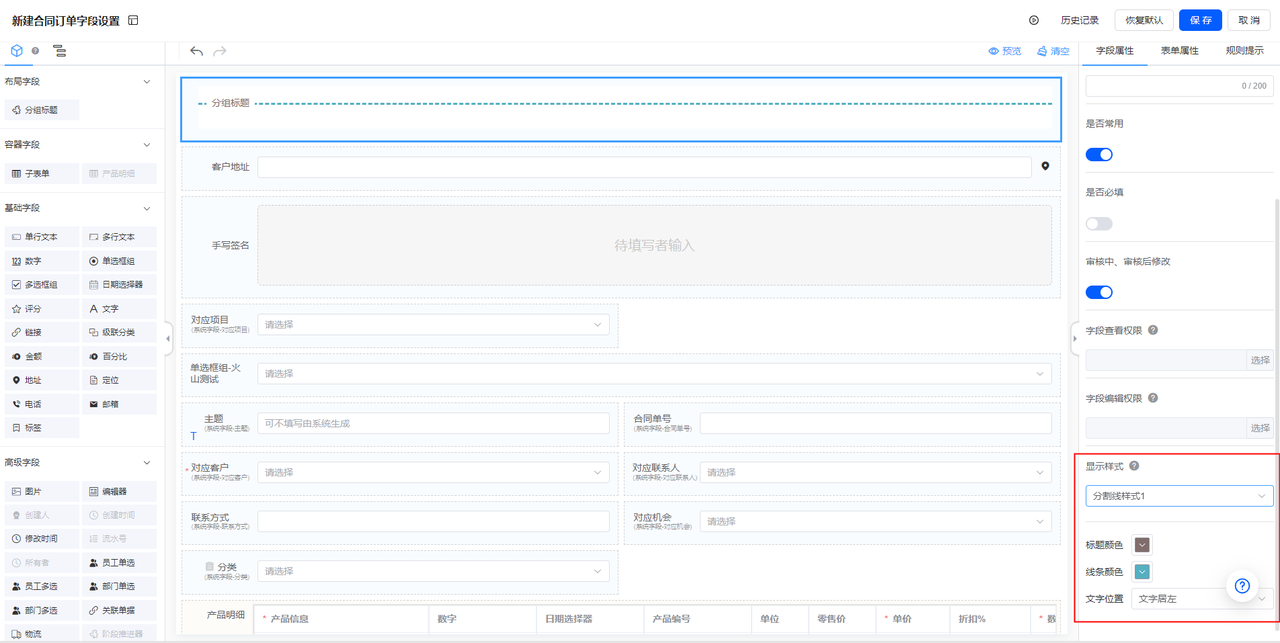Open the 对应项目 dropdown
1280x643 pixels.
tap(433, 325)
